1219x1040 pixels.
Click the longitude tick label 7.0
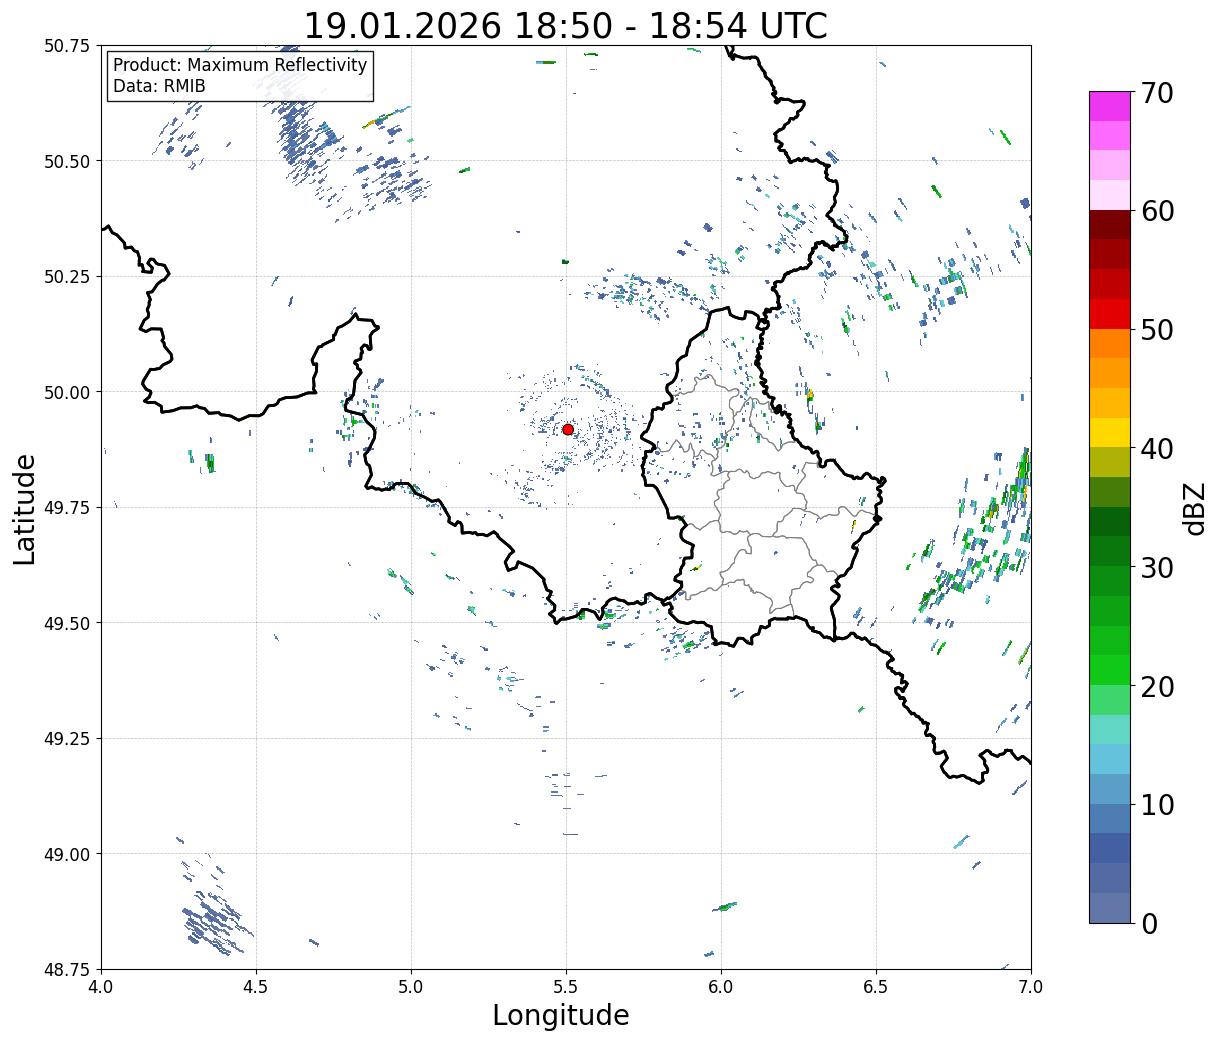[1031, 987]
